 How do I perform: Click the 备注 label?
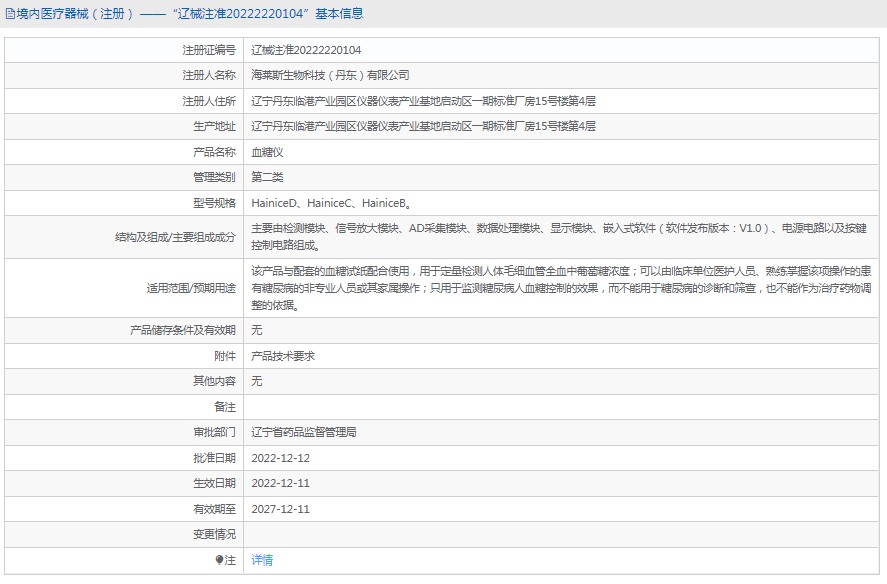225,407
